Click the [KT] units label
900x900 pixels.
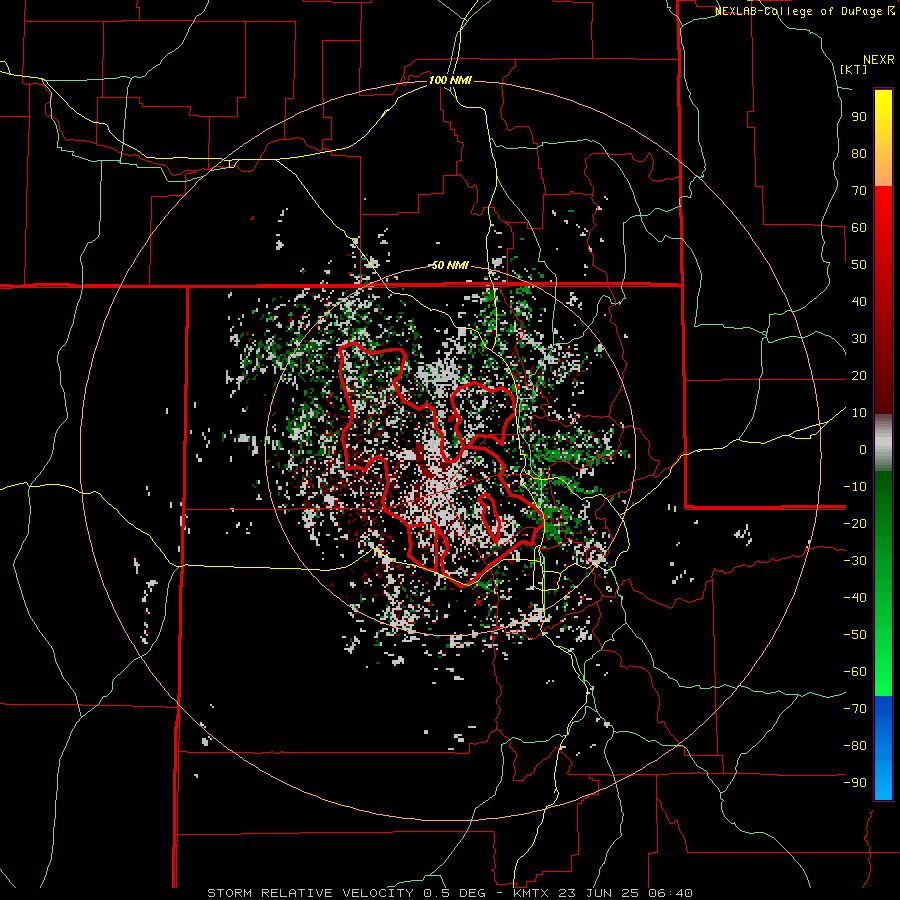tap(854, 69)
